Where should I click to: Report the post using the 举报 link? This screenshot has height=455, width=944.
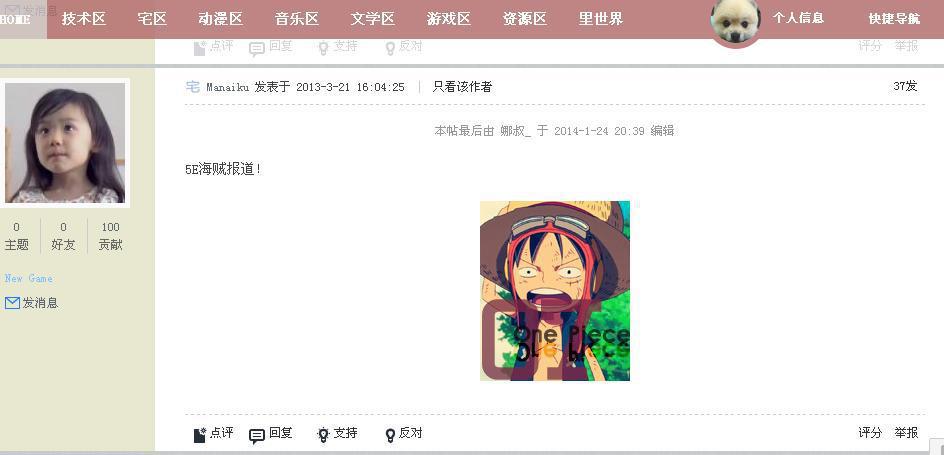point(907,432)
